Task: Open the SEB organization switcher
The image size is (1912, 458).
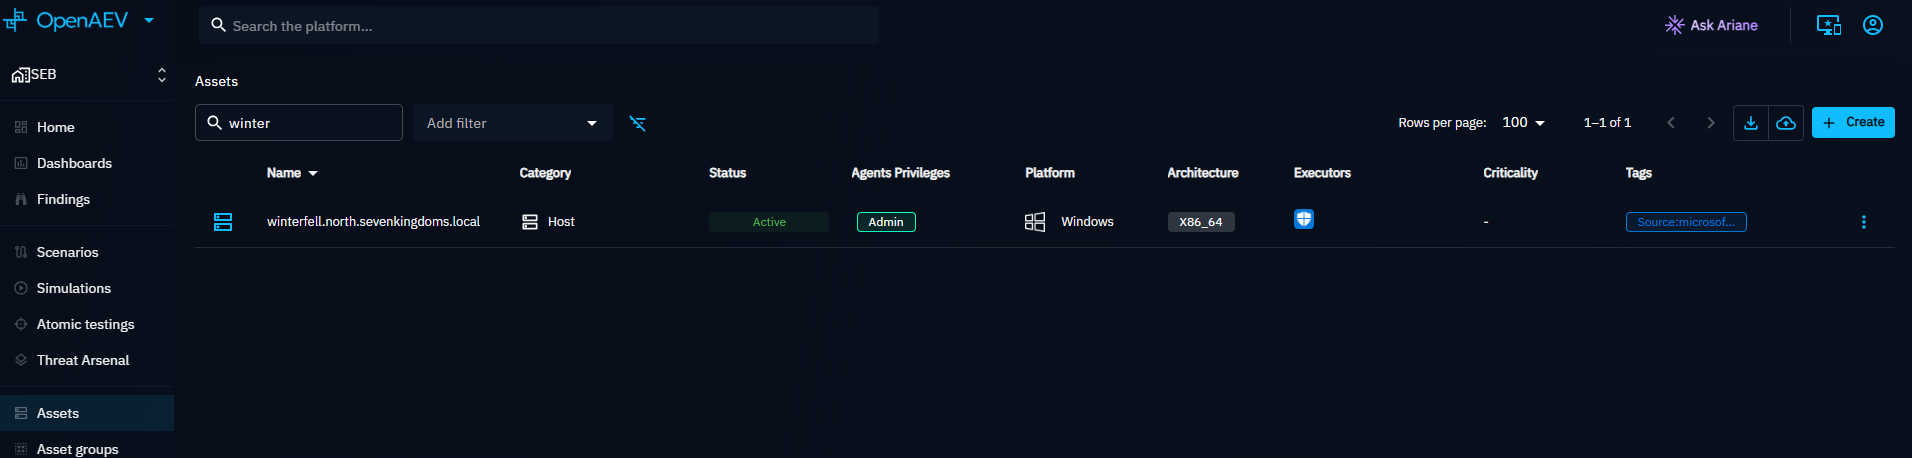Action: click(88, 75)
